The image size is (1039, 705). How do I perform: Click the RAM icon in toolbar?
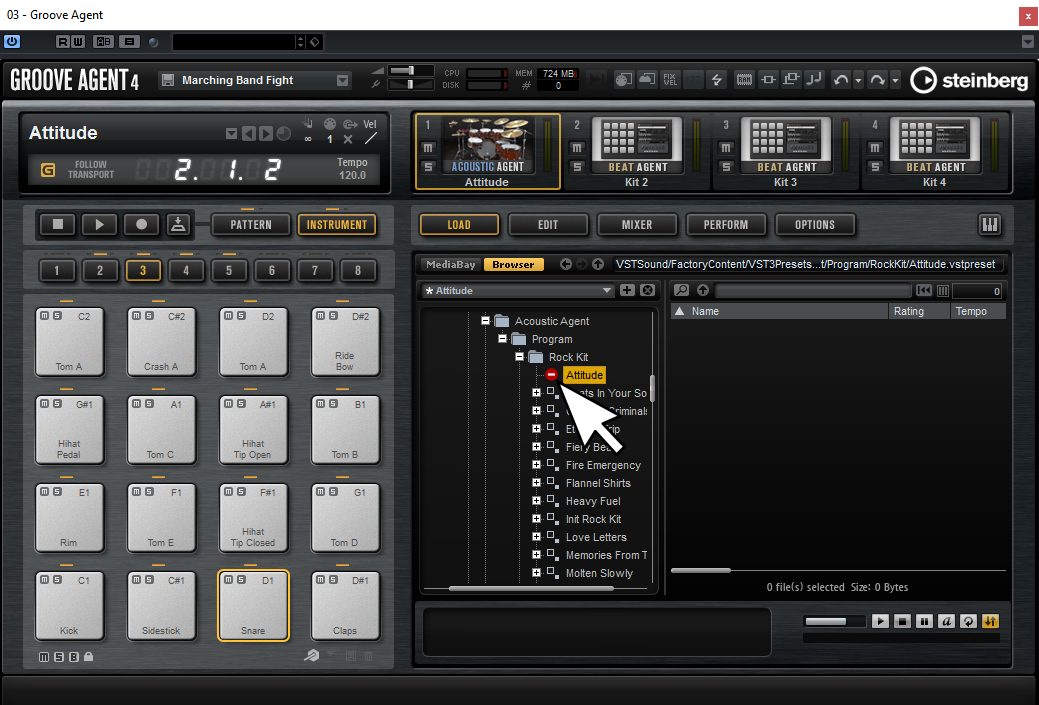tap(744, 80)
